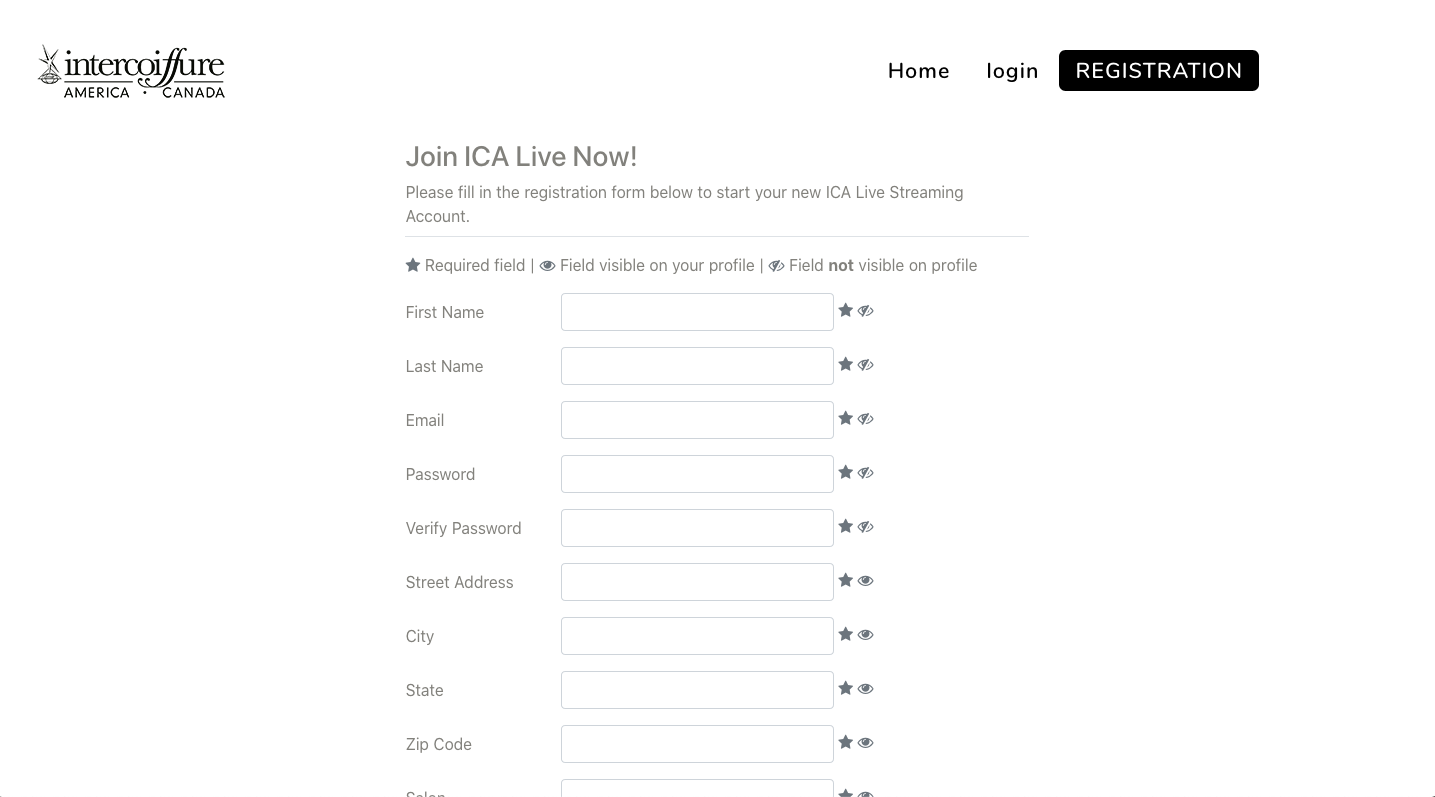
Task: Click the visible eye icon beside Zip Code
Action: [x=866, y=743]
